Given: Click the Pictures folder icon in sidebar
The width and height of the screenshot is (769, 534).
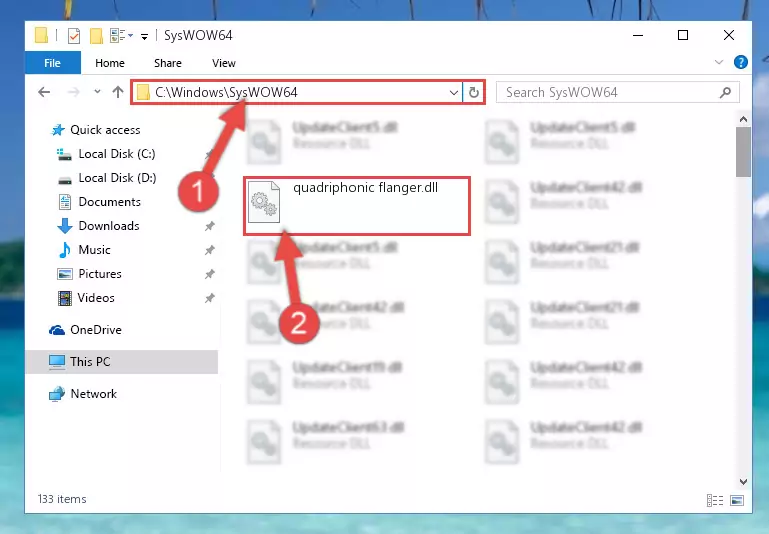Looking at the screenshot, I should click(x=65, y=274).
